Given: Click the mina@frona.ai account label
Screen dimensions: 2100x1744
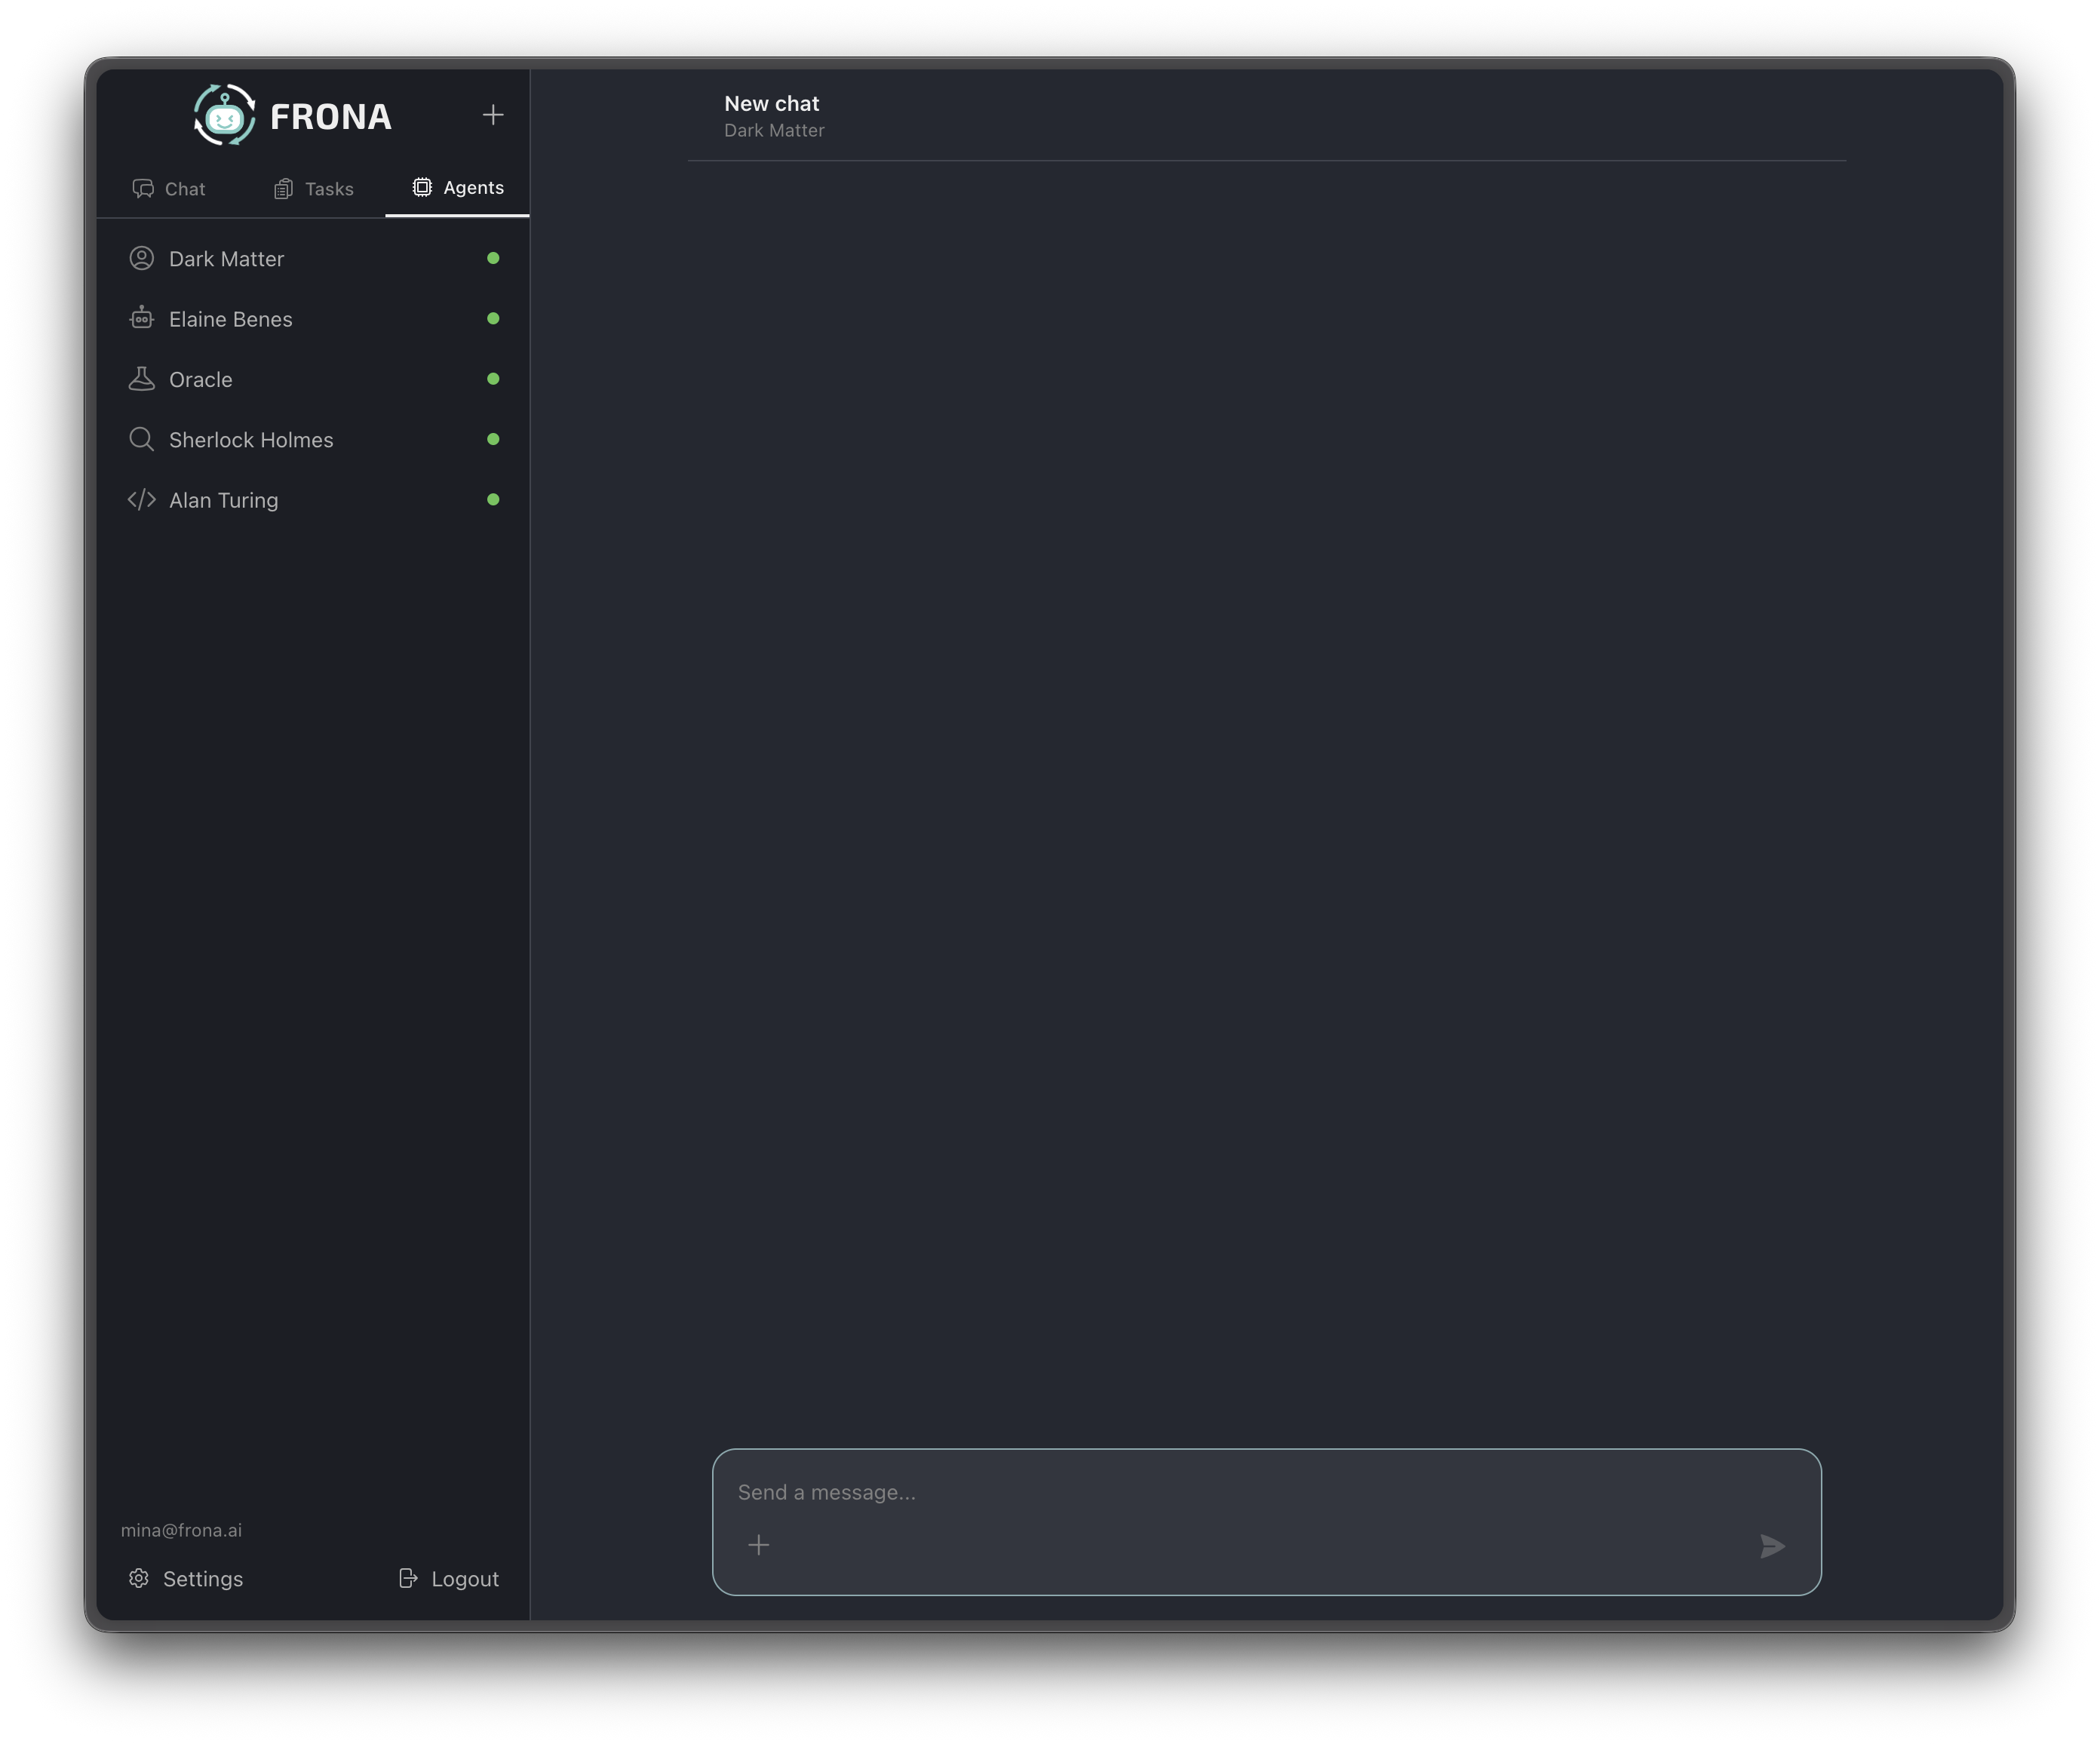Looking at the screenshot, I should click(180, 1529).
